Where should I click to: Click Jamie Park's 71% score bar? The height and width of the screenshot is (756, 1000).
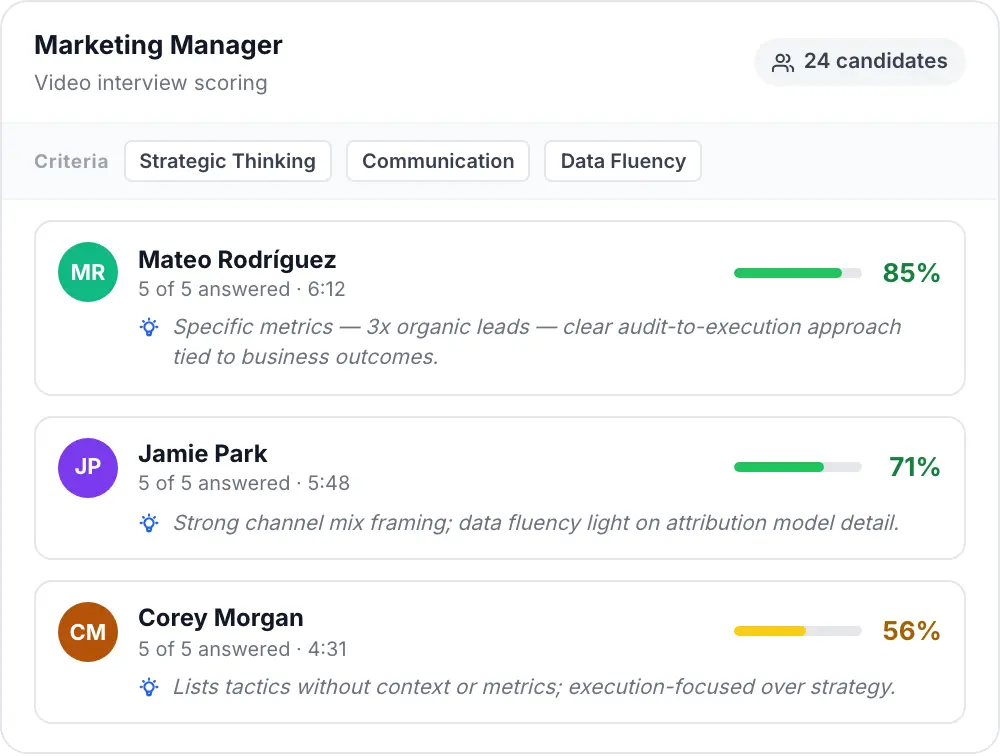pos(797,467)
